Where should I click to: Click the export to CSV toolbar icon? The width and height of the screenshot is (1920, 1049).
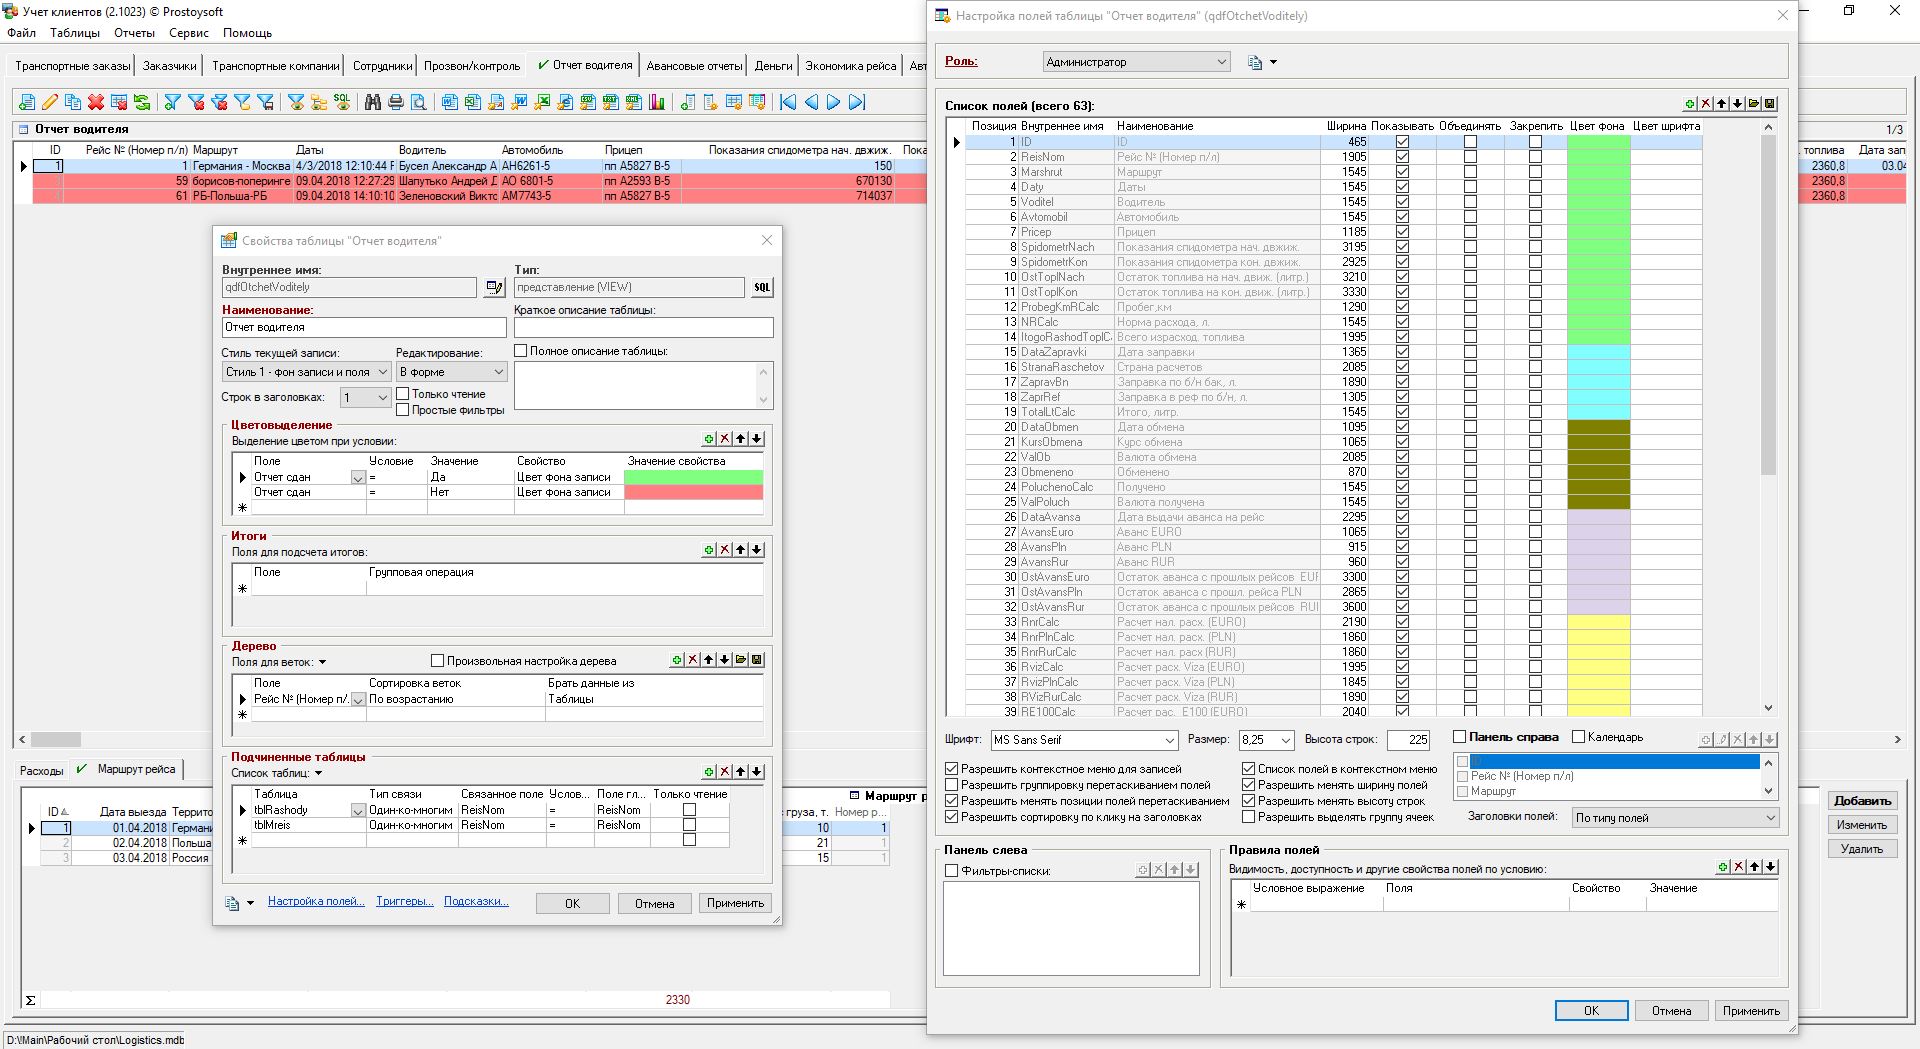pyautogui.click(x=588, y=102)
